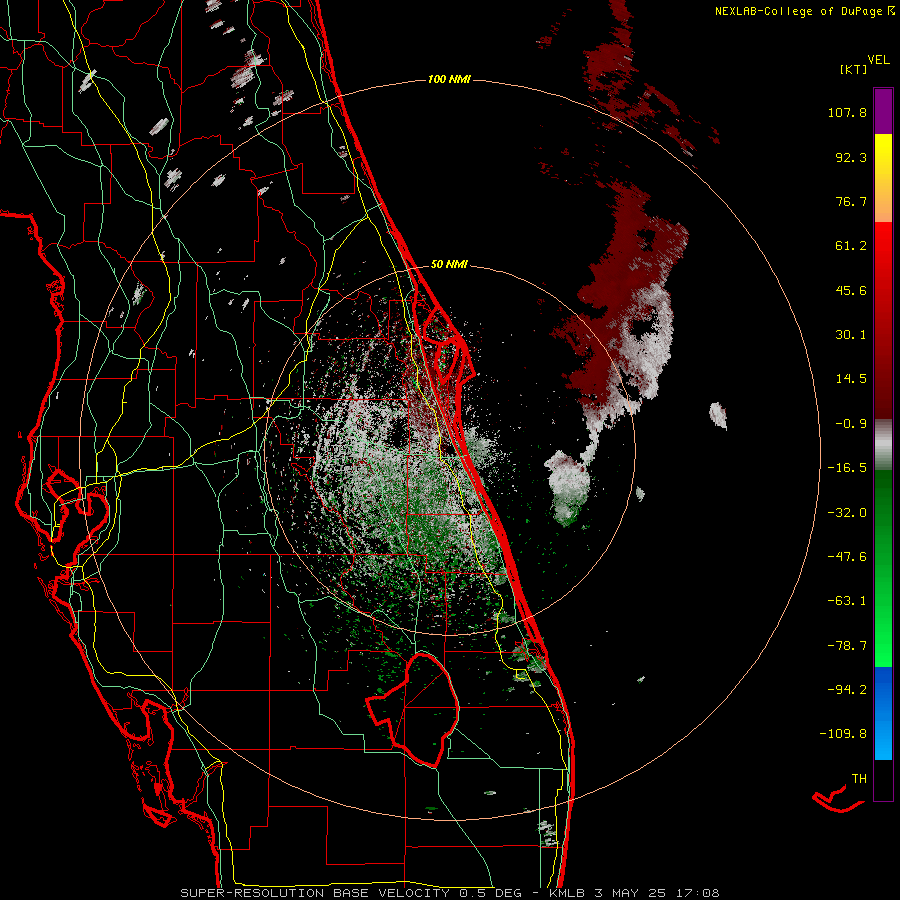Select the 30.1 velocity scale value
The image size is (900, 900).
[851, 335]
